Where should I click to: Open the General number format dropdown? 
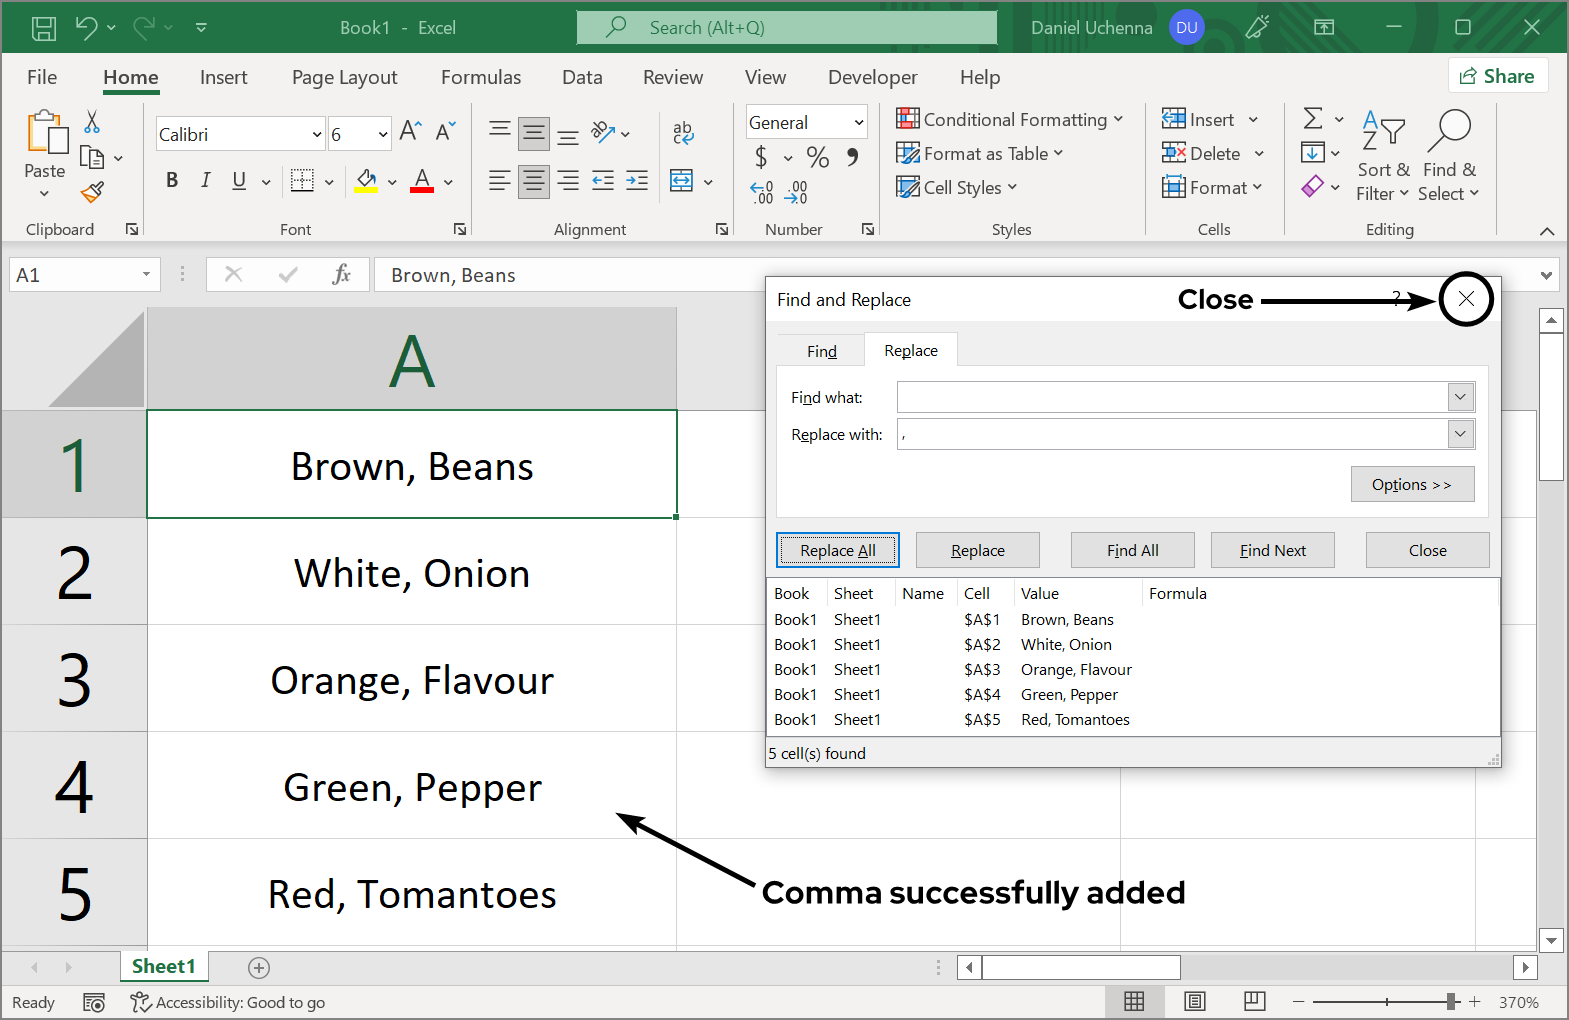tap(858, 122)
